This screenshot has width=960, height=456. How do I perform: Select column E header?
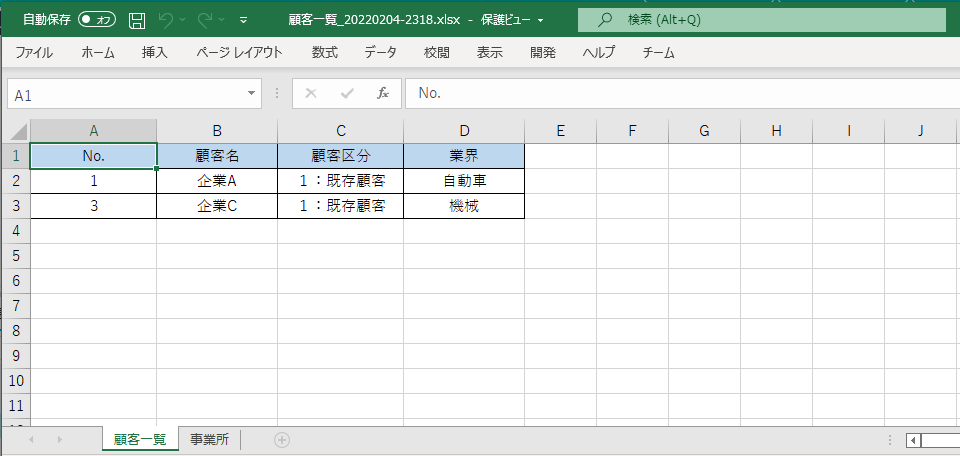coord(560,130)
